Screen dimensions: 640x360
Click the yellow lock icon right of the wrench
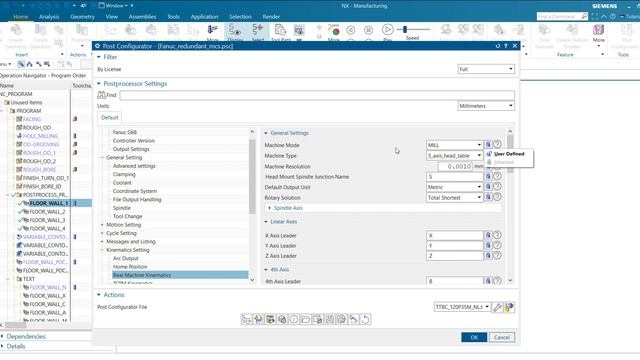point(509,307)
